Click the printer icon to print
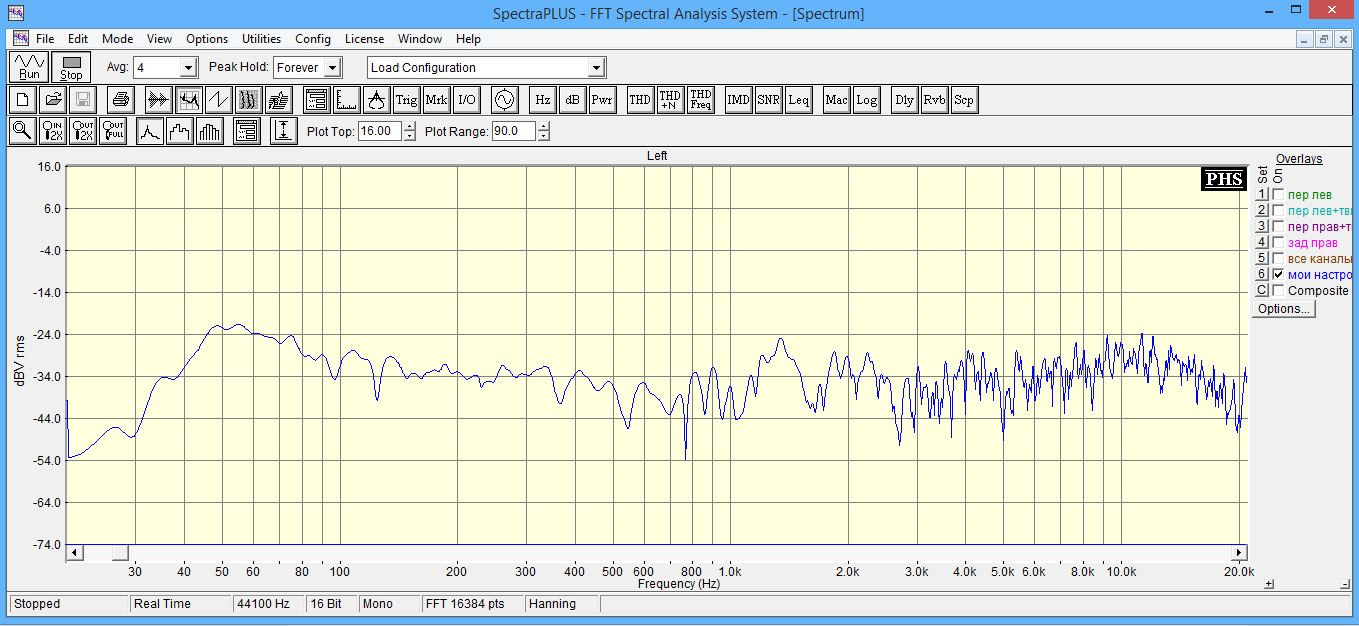This screenshot has width=1359, height=626. point(121,100)
